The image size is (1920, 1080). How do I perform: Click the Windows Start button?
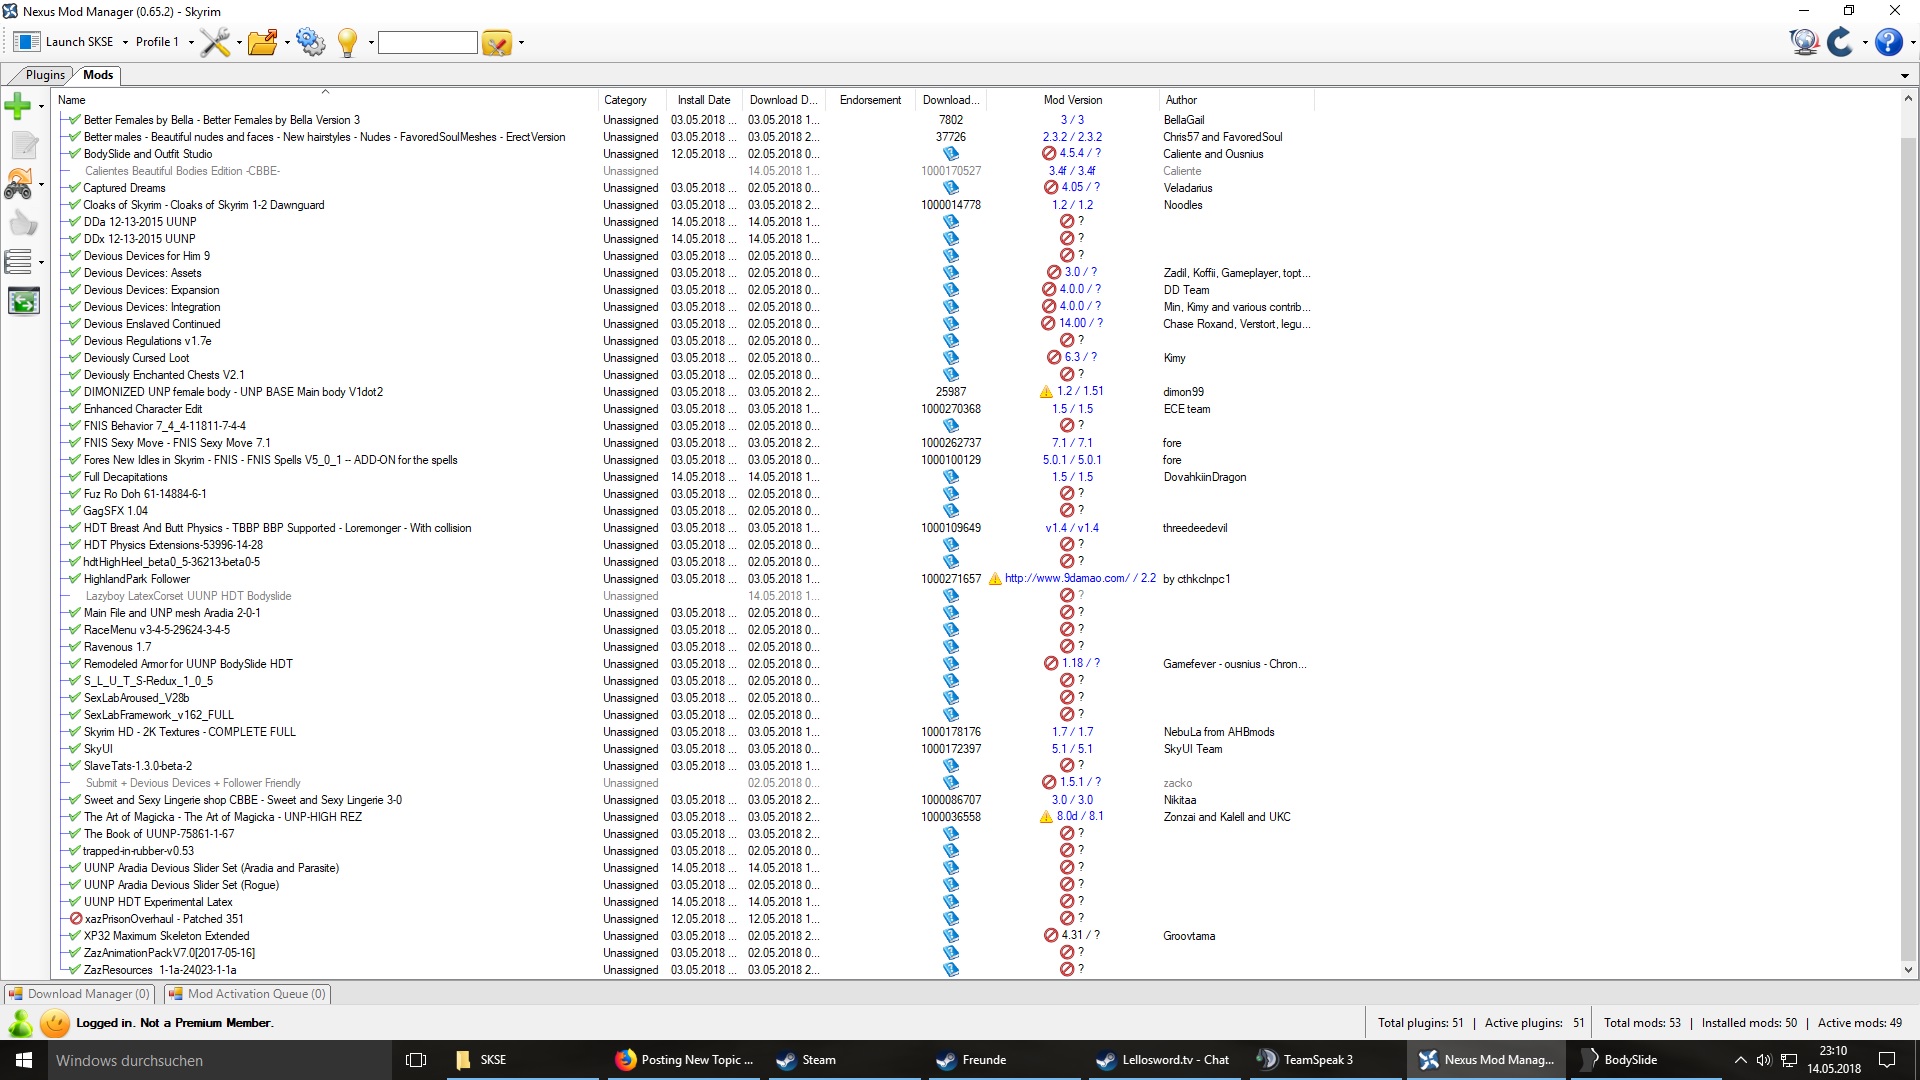[24, 1060]
